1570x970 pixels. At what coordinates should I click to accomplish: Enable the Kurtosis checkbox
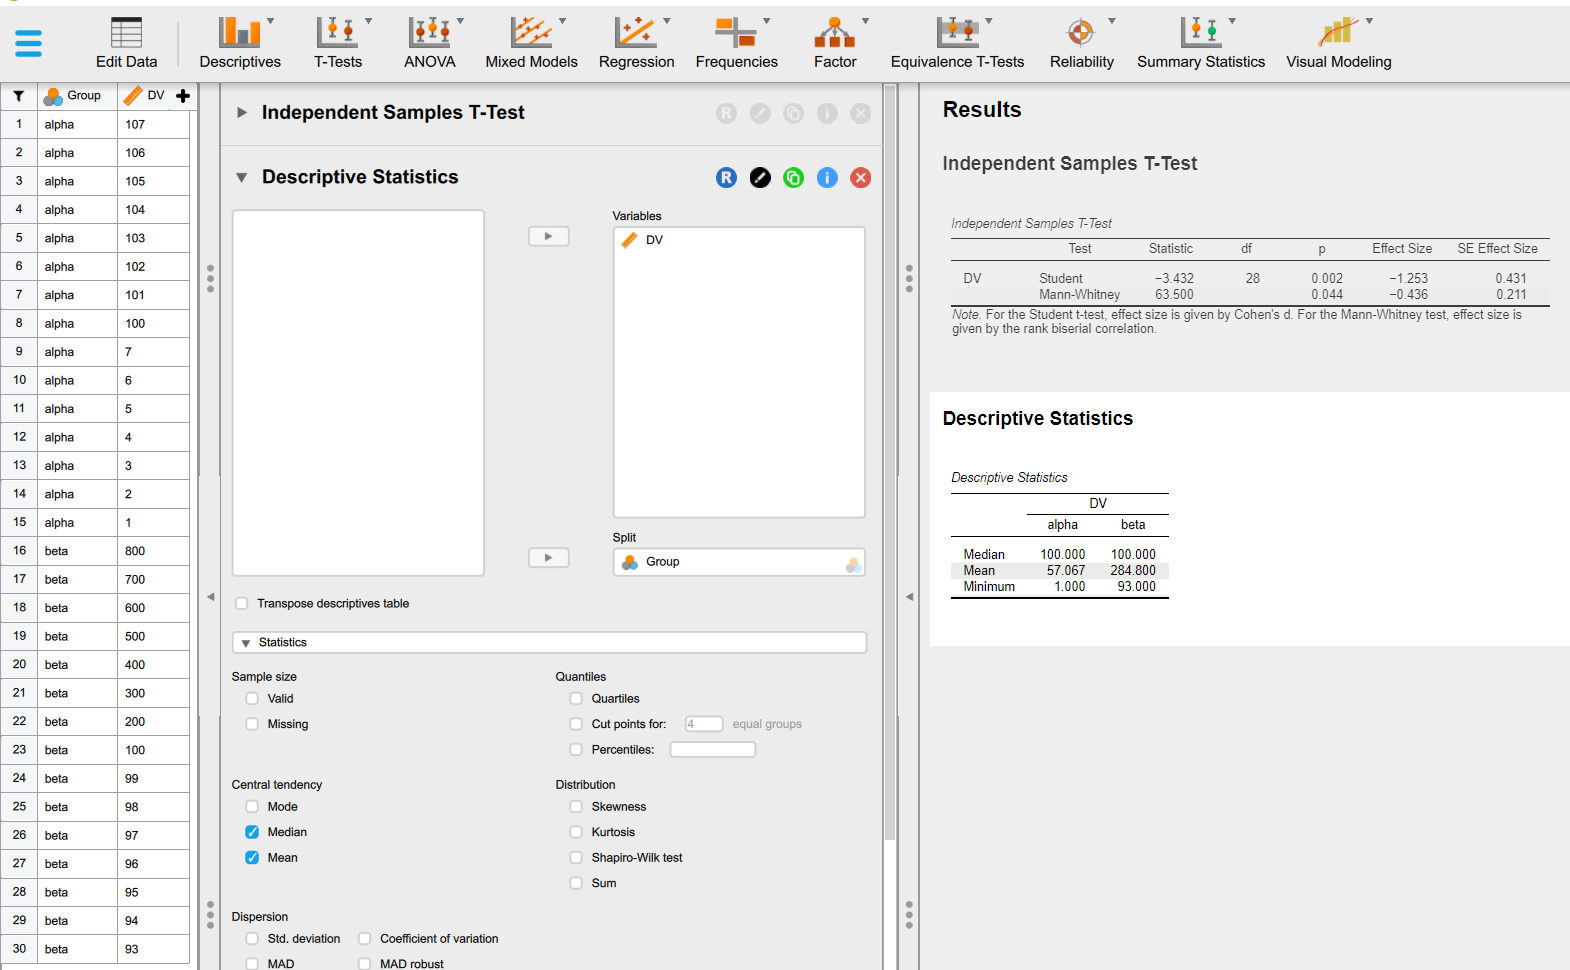[x=576, y=832]
